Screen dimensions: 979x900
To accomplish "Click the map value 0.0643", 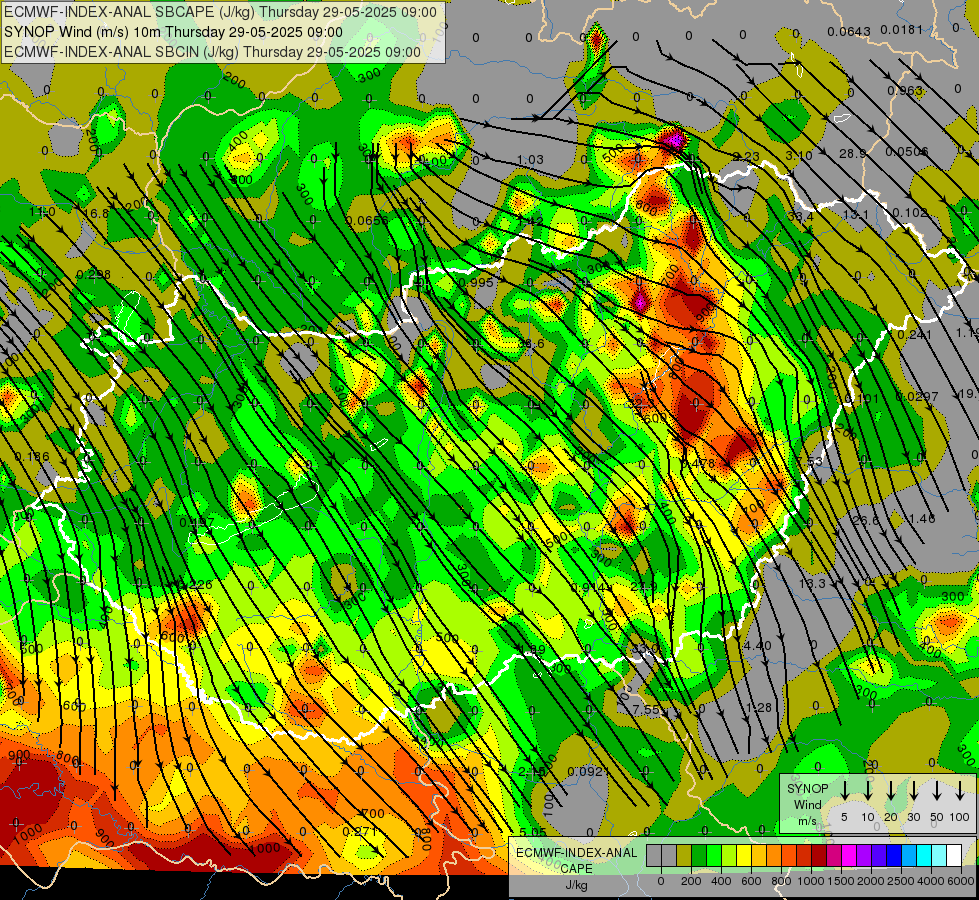I will pyautogui.click(x=849, y=32).
